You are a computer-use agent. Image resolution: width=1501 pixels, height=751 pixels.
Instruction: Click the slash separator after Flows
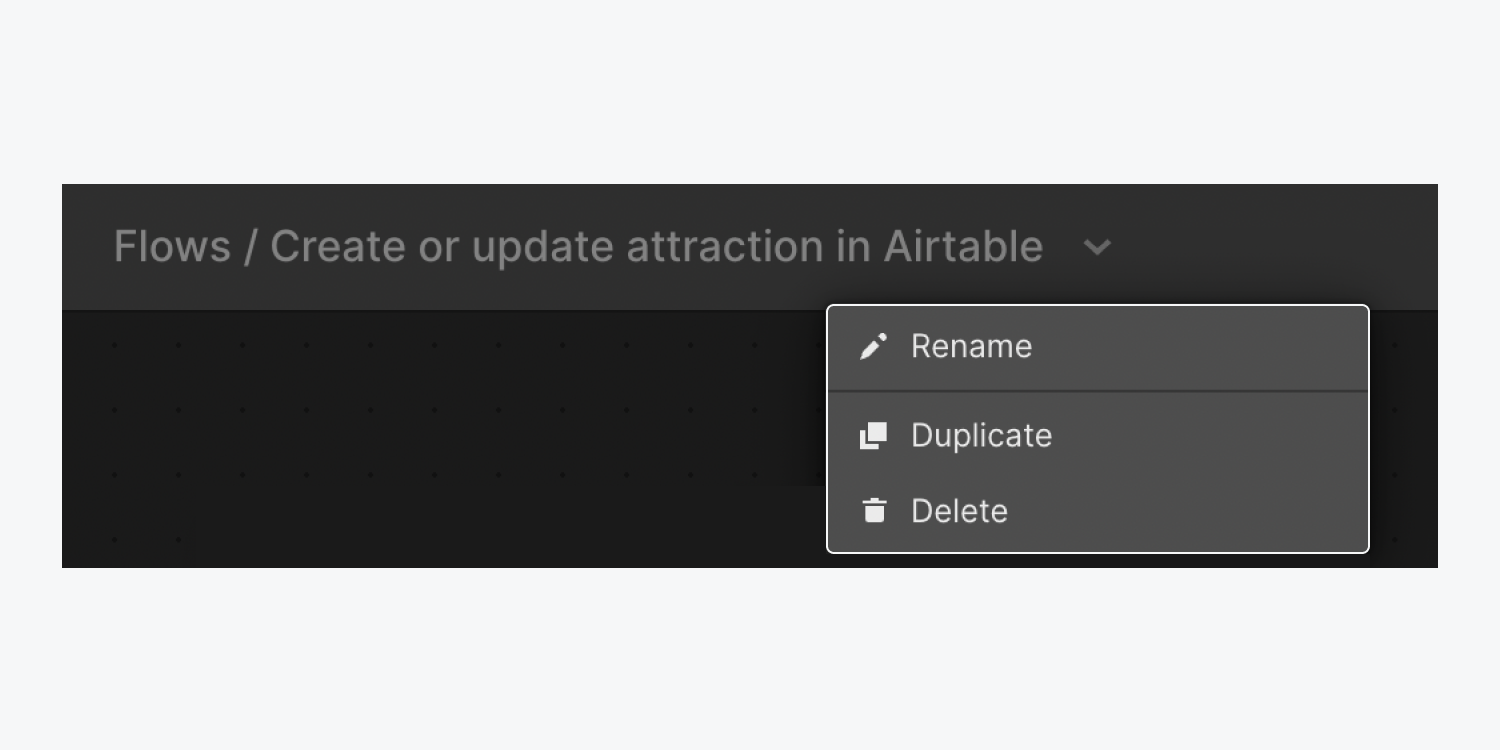click(250, 247)
